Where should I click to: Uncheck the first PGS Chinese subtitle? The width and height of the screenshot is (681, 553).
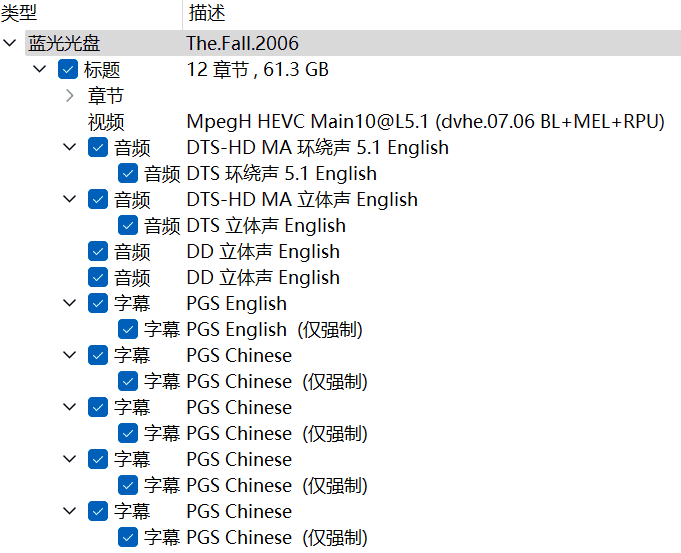[98, 356]
